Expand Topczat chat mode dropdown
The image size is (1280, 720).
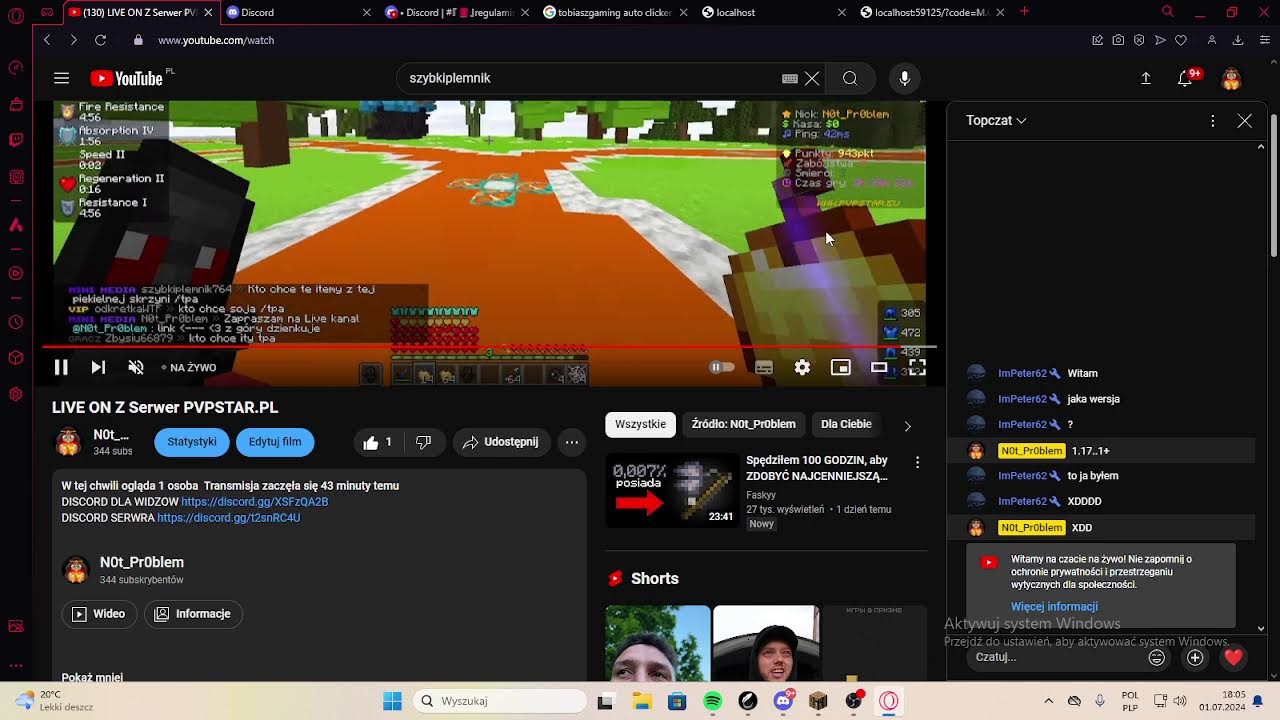click(x=996, y=120)
